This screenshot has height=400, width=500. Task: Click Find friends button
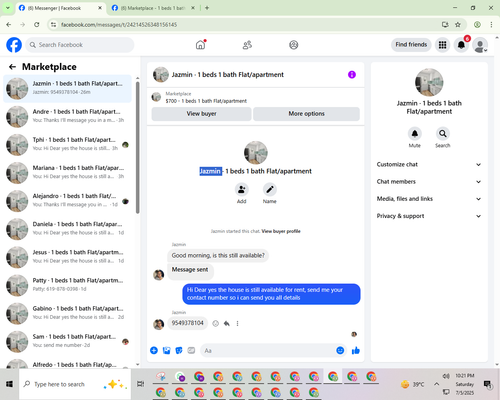click(411, 45)
